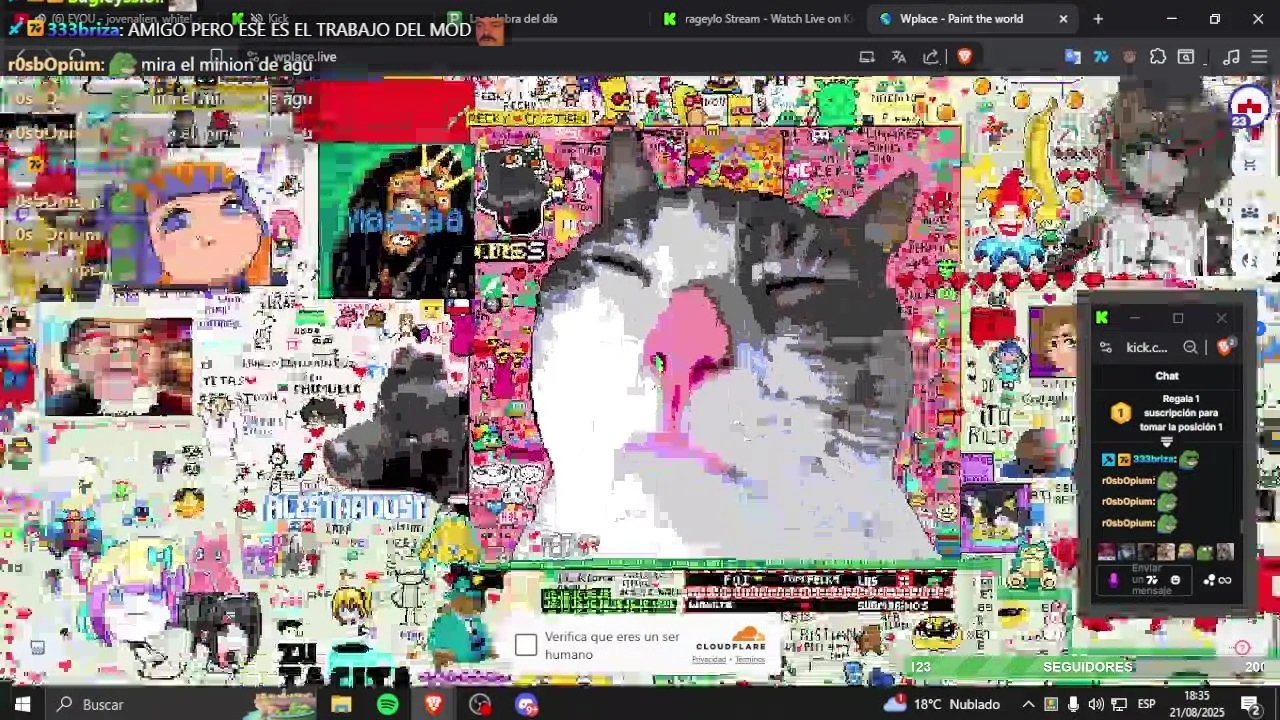
Task: Show hidden system tray icons
Action: tap(1027, 704)
